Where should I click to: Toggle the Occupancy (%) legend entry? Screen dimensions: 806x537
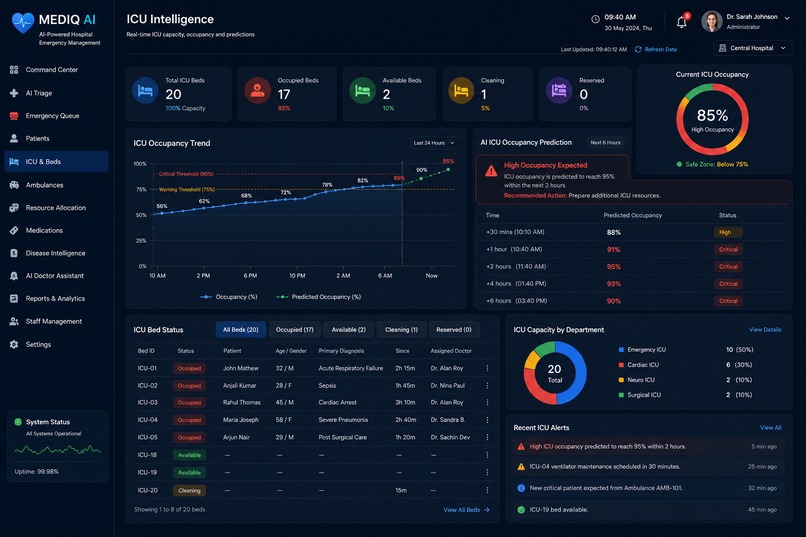(229, 297)
